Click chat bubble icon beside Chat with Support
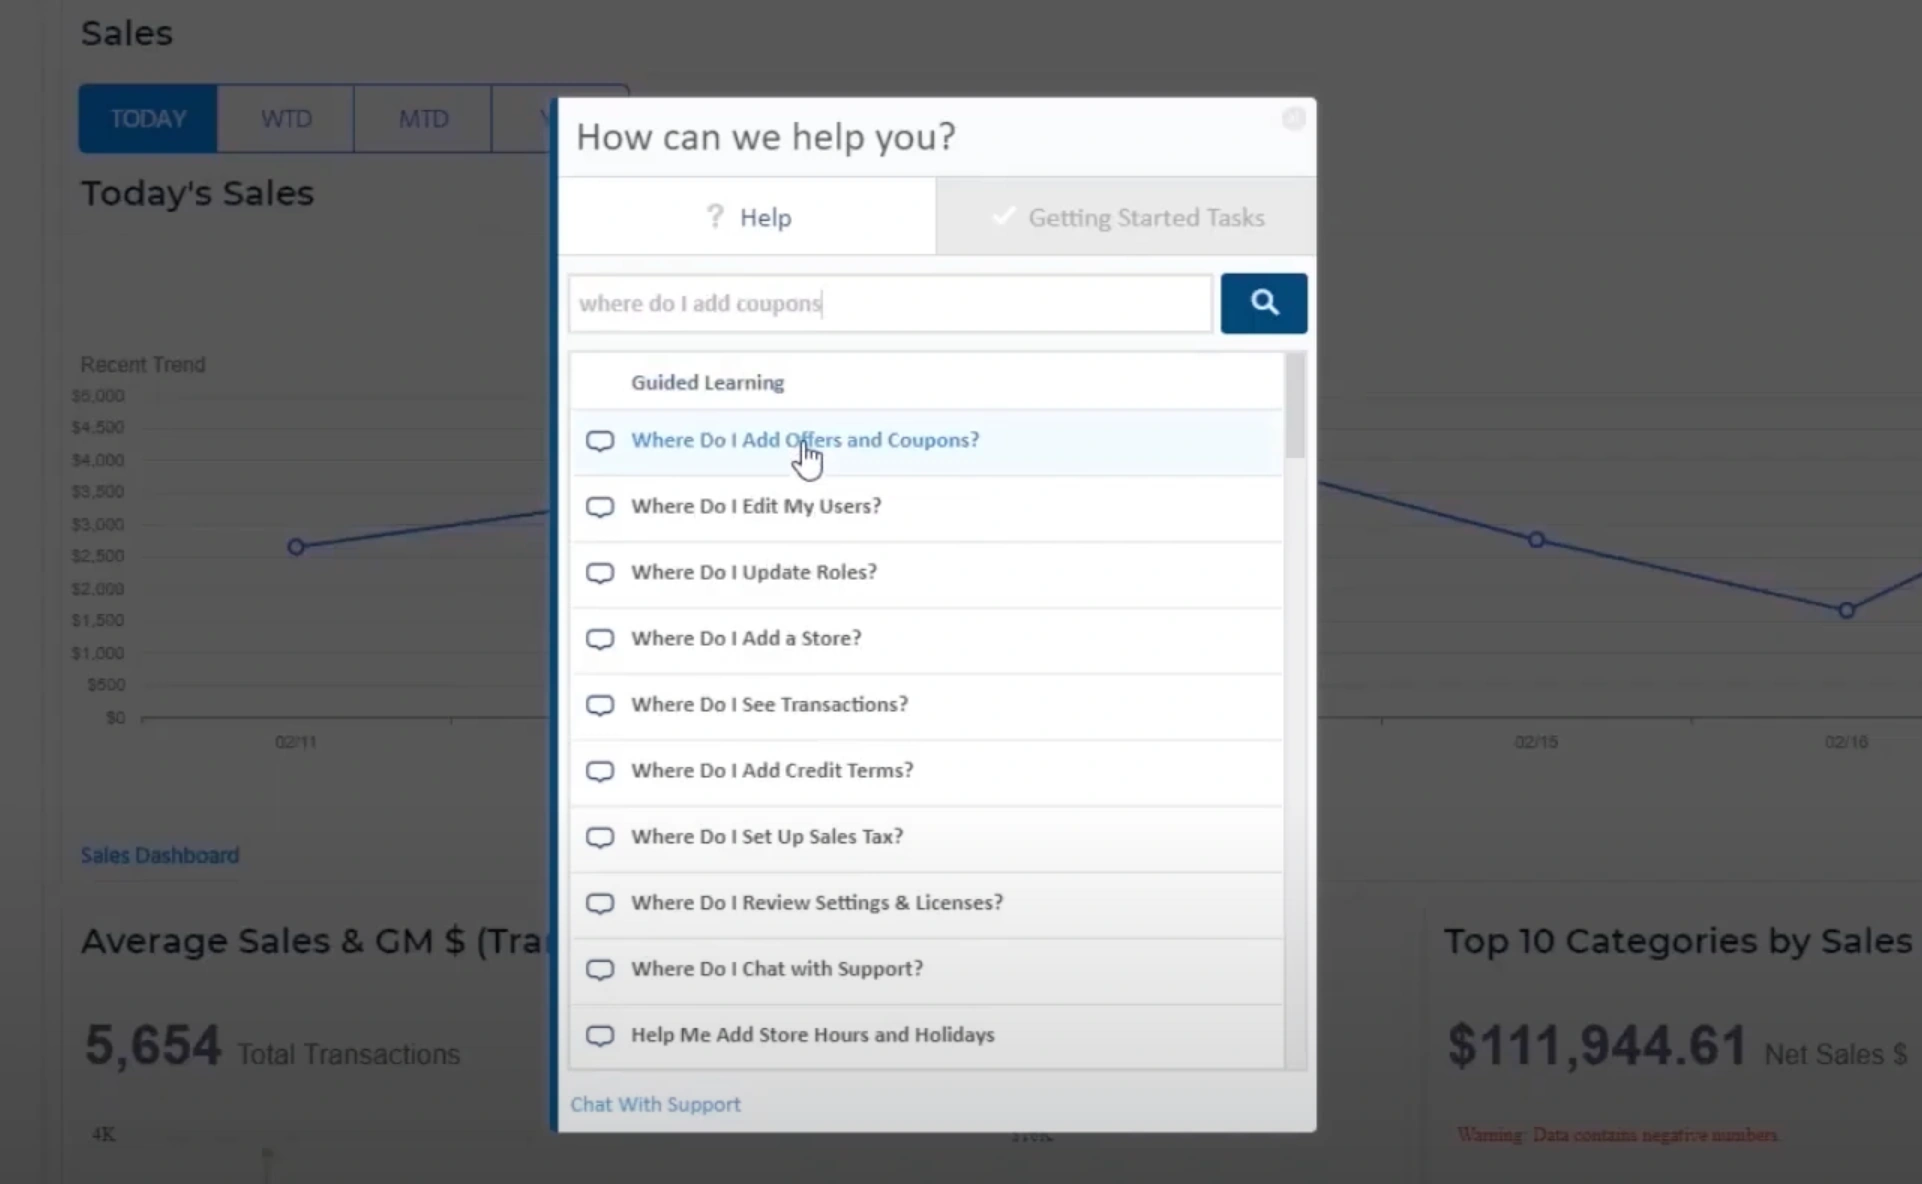The image size is (1922, 1184). 600,969
